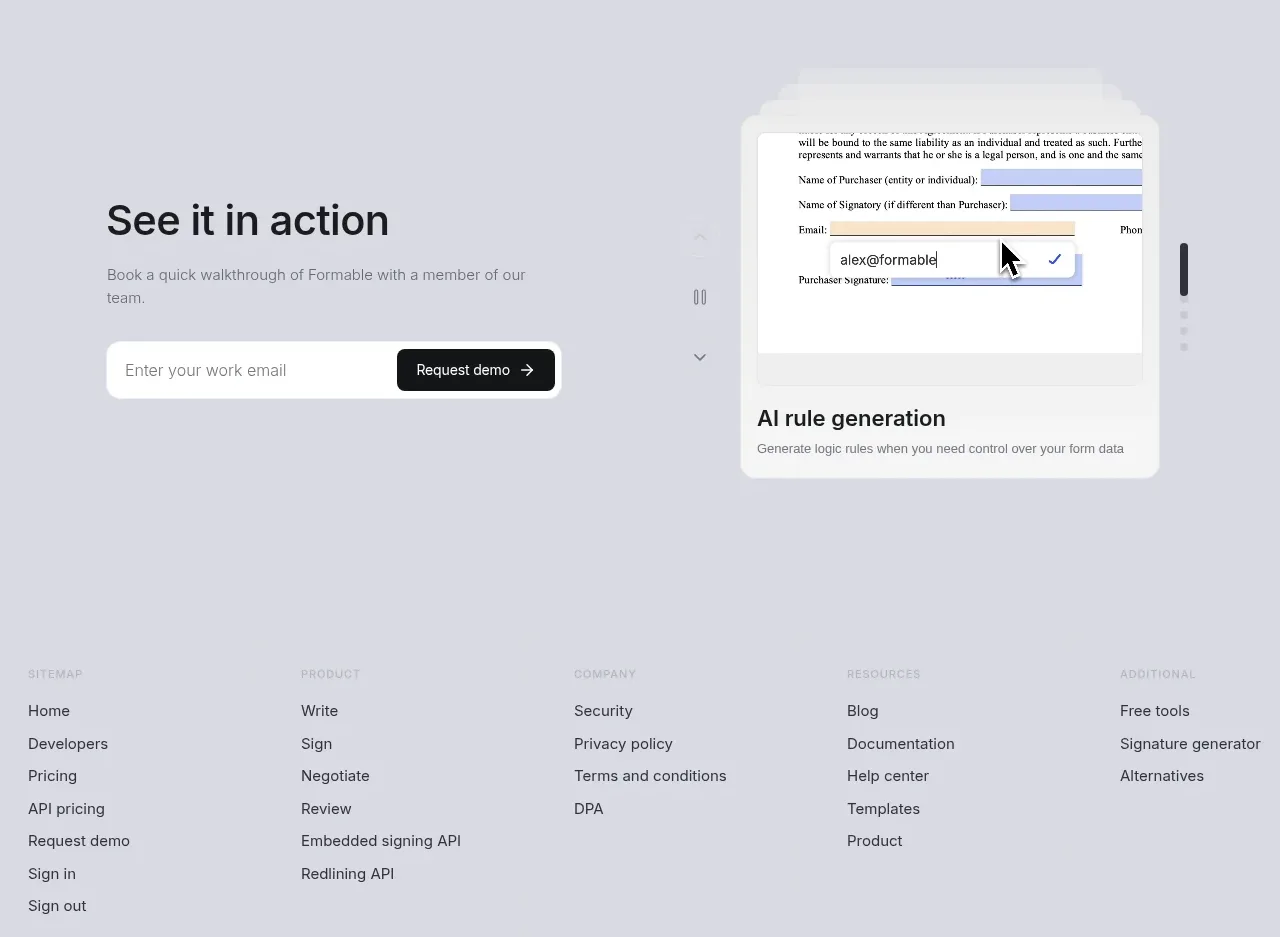
Task: Go to the Developers page
Action: pyautogui.click(x=68, y=744)
